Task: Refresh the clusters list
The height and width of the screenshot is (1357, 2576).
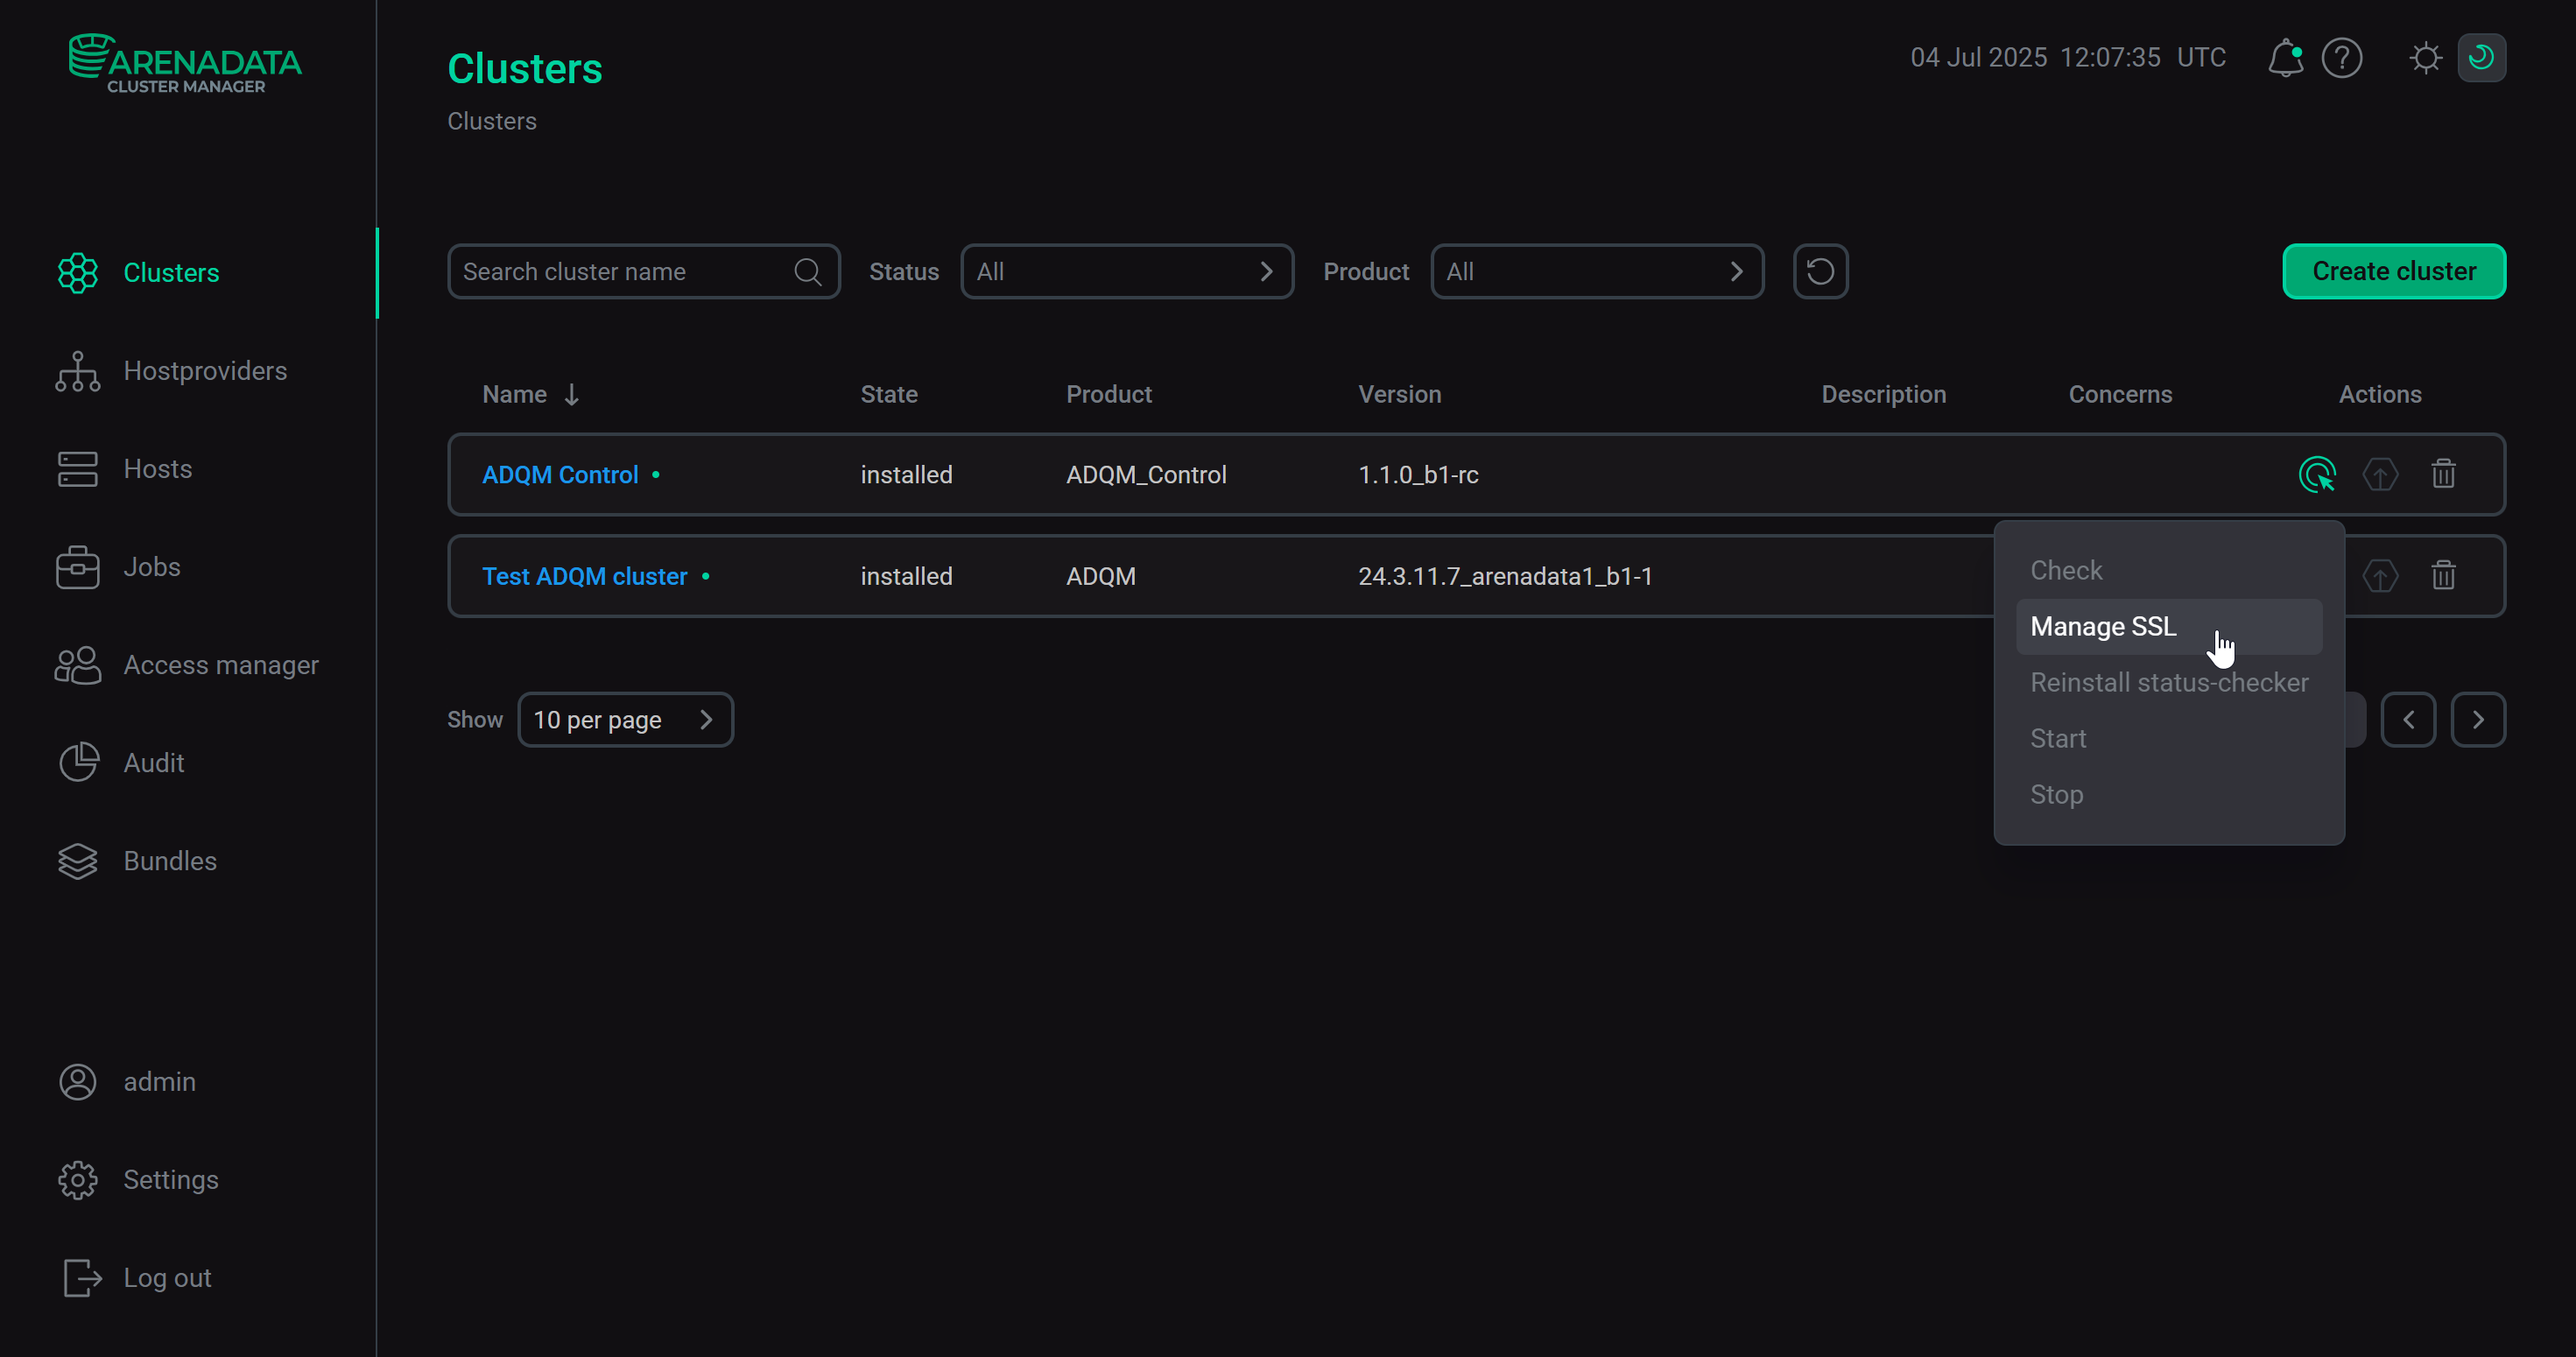Action: pyautogui.click(x=1820, y=271)
